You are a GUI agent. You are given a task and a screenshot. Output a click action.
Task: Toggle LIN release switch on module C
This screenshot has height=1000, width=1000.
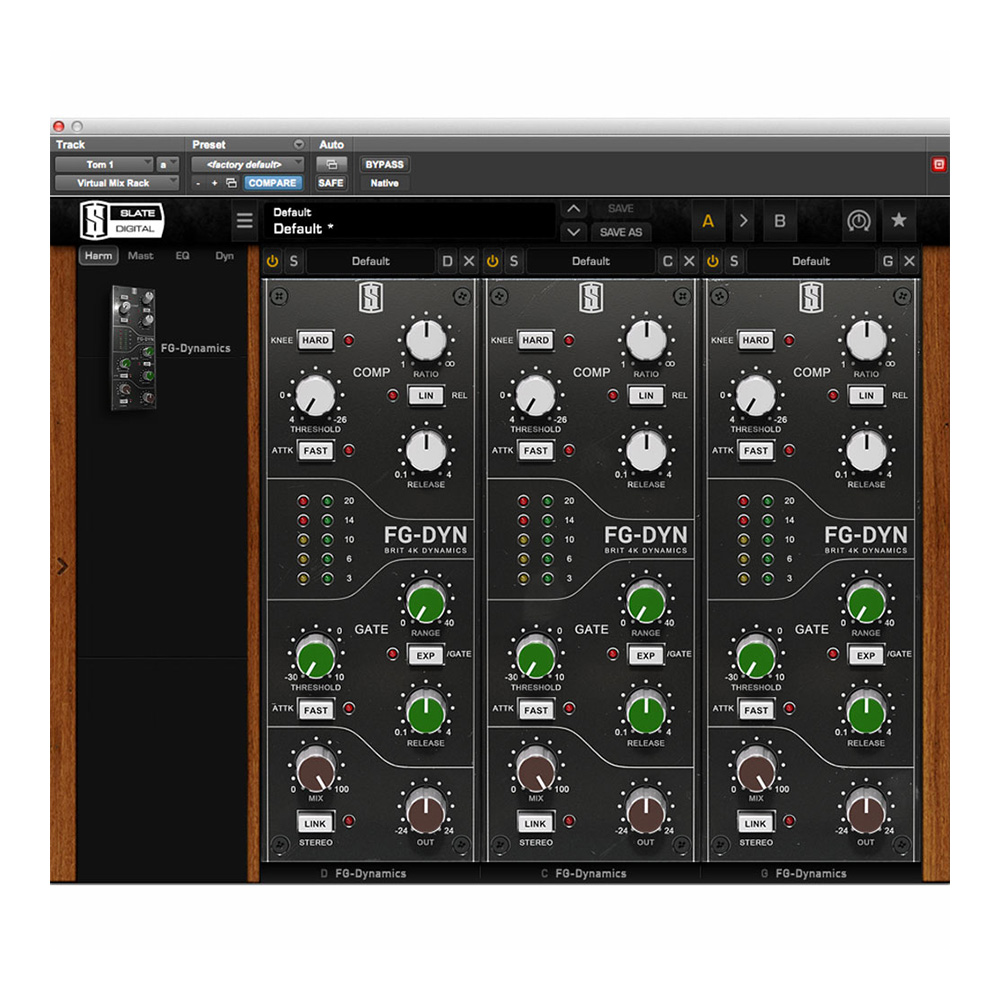click(646, 395)
